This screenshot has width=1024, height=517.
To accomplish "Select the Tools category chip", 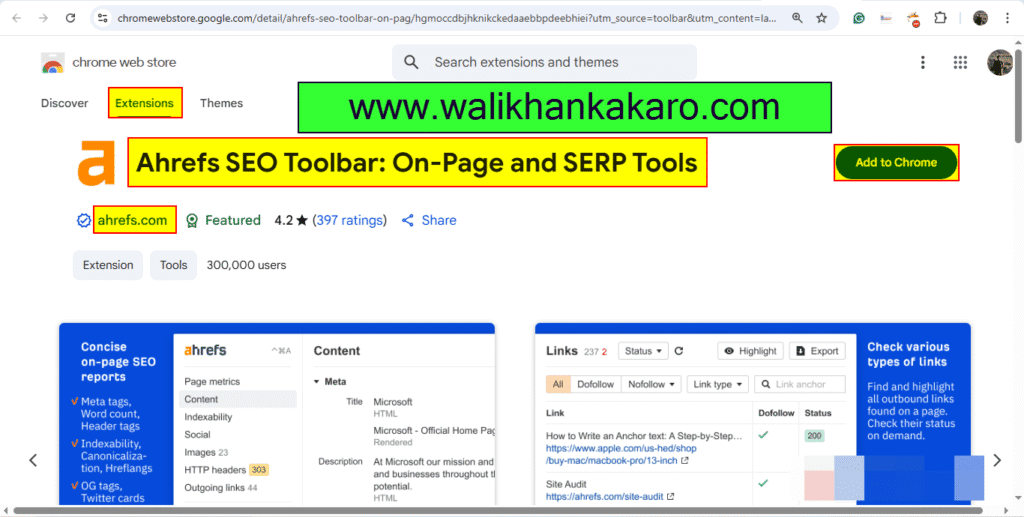I will pyautogui.click(x=173, y=265).
